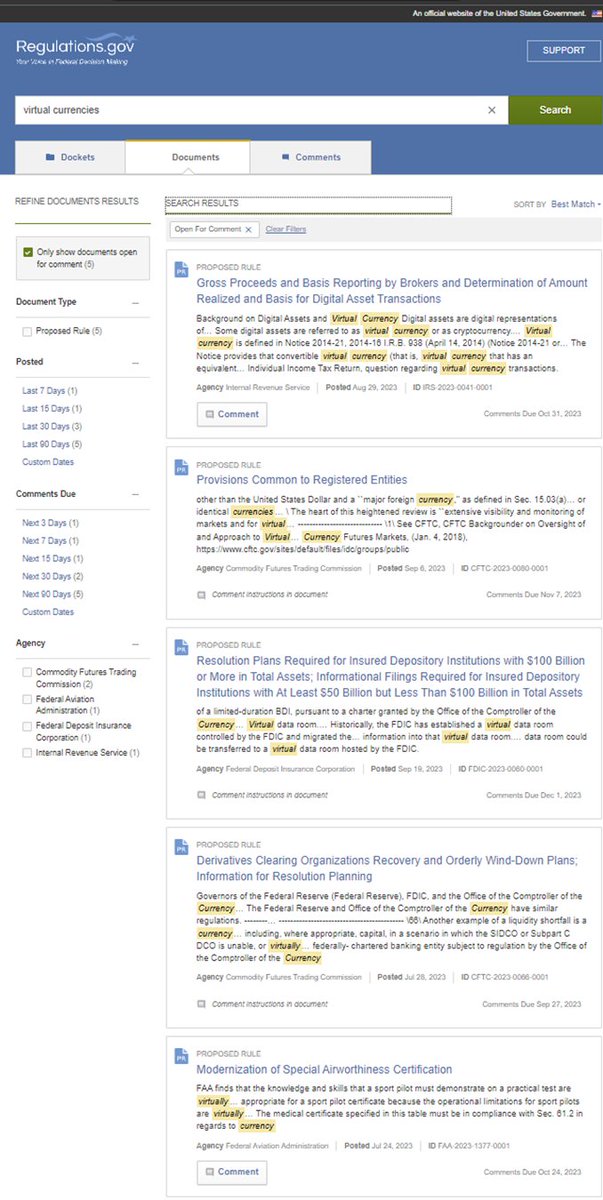Toggle Only show documents open for comment

coord(28,252)
